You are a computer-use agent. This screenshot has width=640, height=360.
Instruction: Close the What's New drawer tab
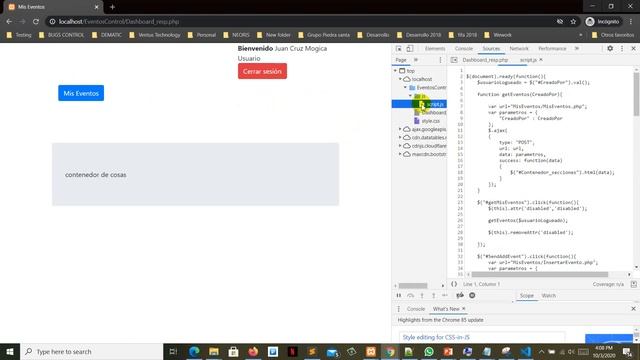pos(464,309)
